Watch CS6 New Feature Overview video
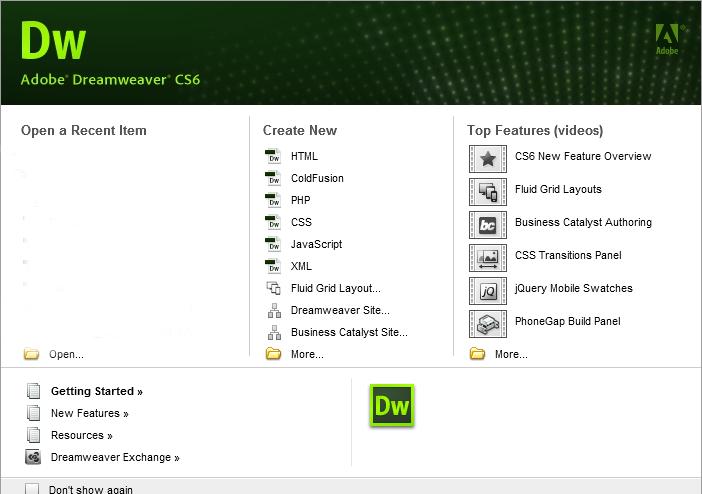 pos(583,156)
